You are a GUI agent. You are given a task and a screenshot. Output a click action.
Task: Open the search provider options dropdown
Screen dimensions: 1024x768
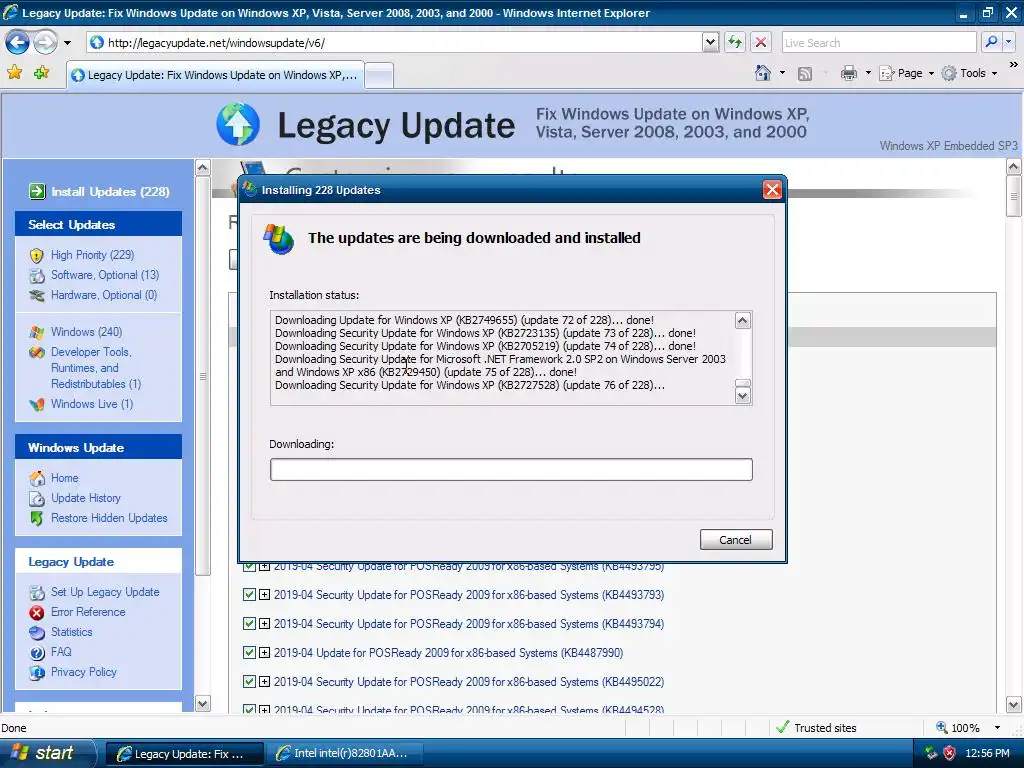1009,42
